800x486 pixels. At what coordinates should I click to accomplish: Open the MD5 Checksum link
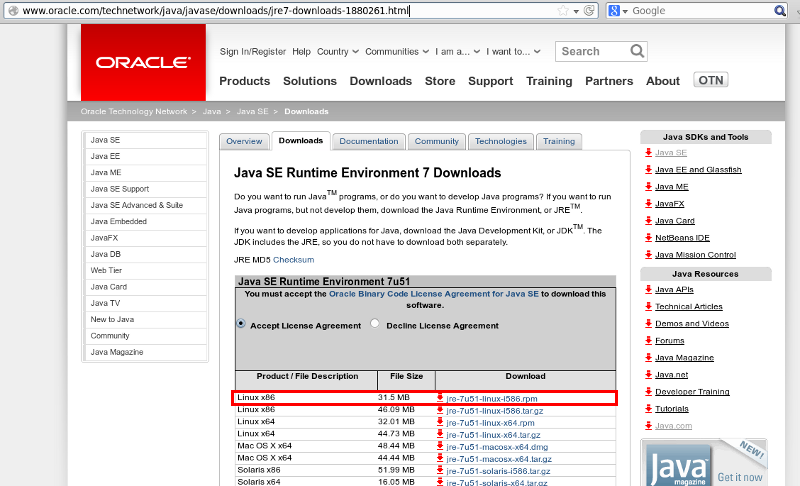coord(293,260)
